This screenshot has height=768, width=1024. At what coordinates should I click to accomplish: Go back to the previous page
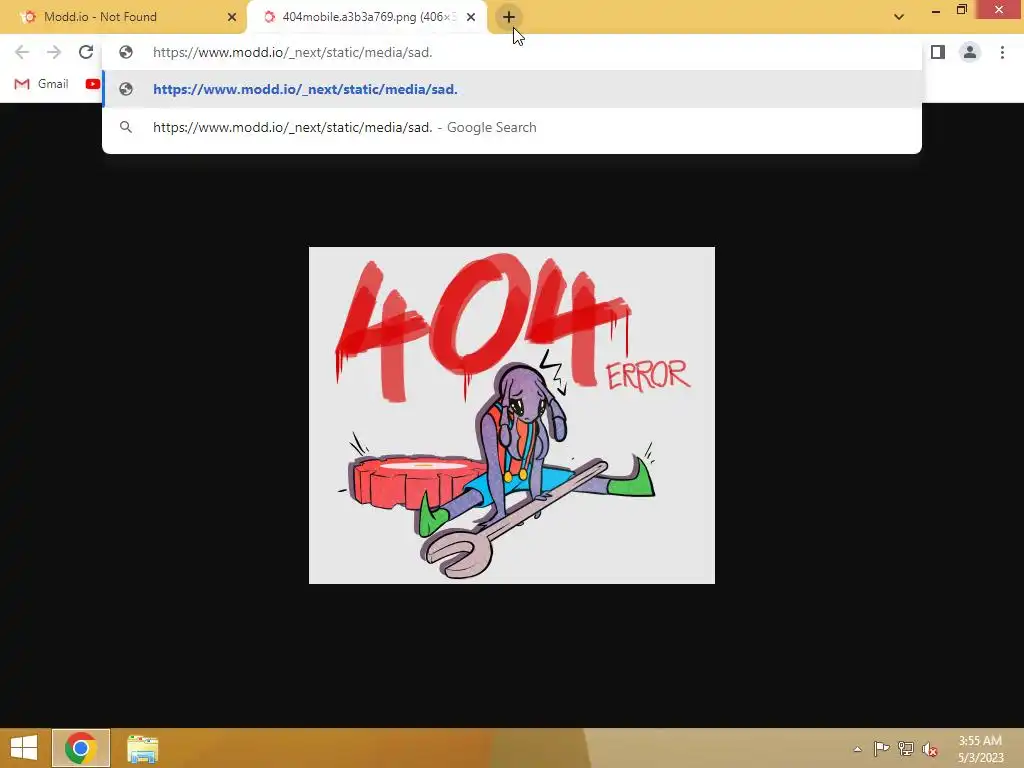pos(22,52)
